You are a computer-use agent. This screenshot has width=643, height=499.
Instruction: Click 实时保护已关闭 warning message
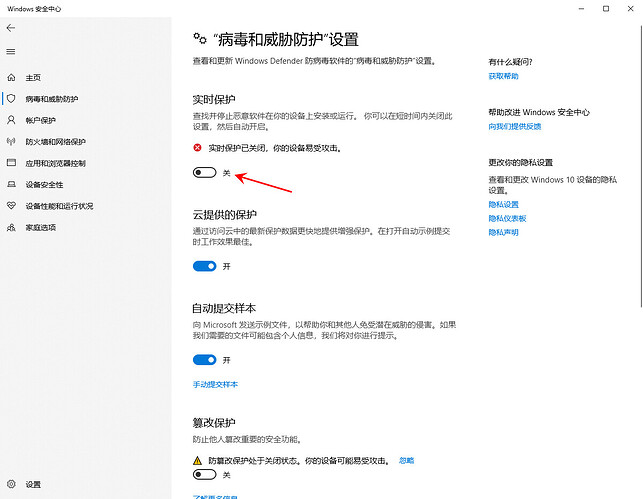(275, 148)
